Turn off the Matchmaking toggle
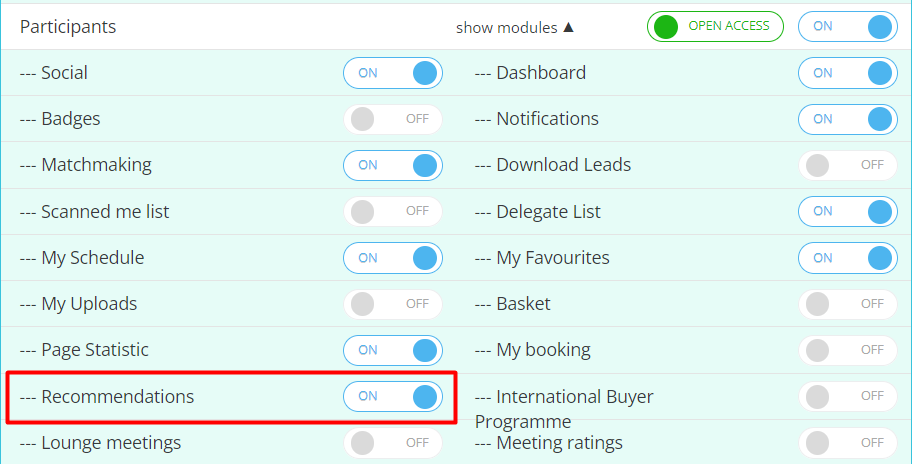 [392, 165]
